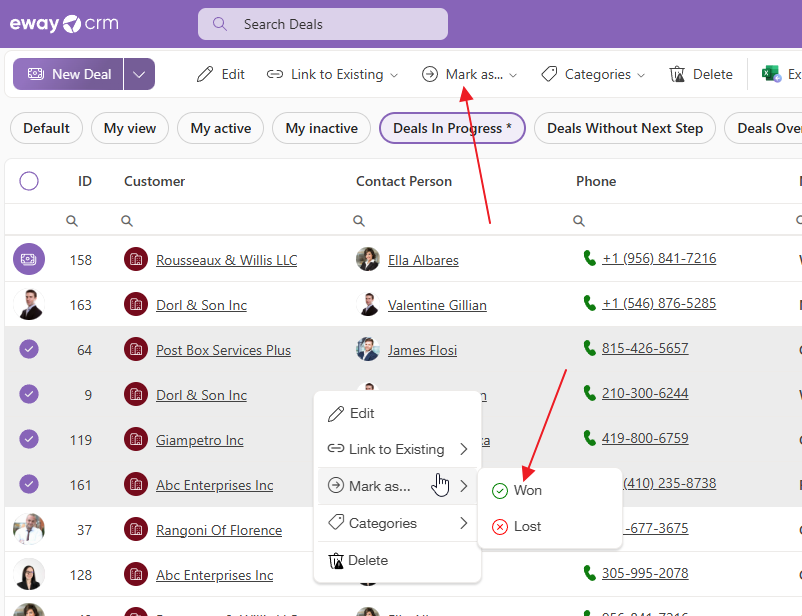Choose Delete in the context menu
802x616 pixels.
pos(397,560)
